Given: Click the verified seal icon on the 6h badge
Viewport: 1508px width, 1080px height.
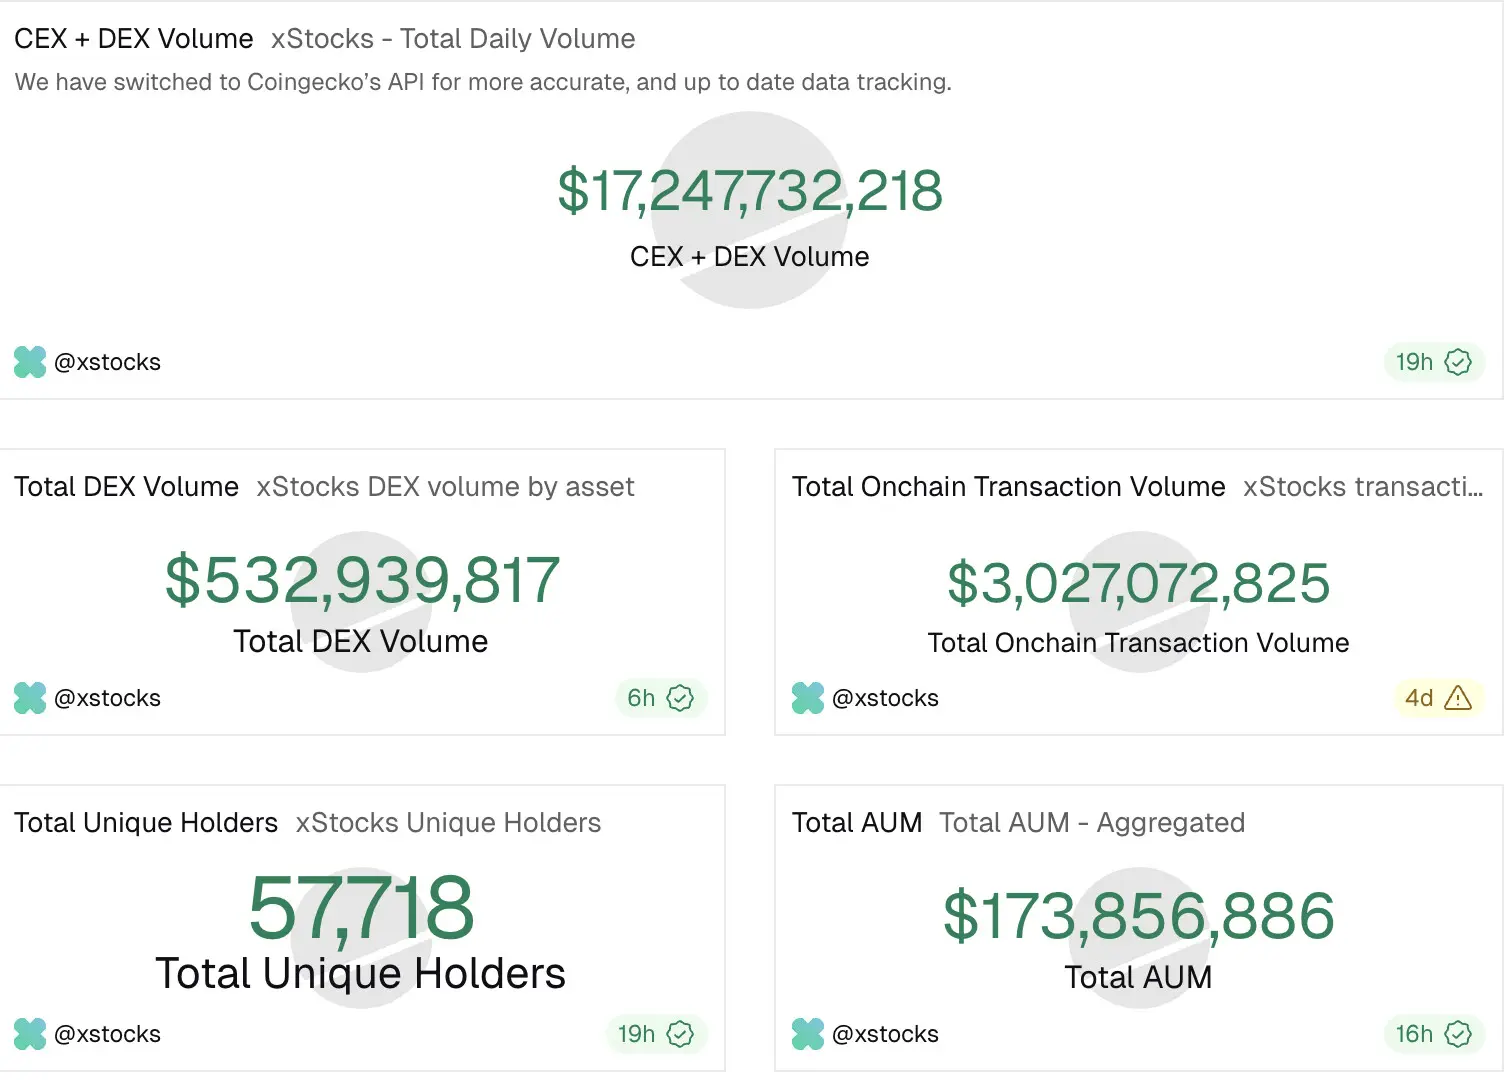Looking at the screenshot, I should click(x=681, y=698).
